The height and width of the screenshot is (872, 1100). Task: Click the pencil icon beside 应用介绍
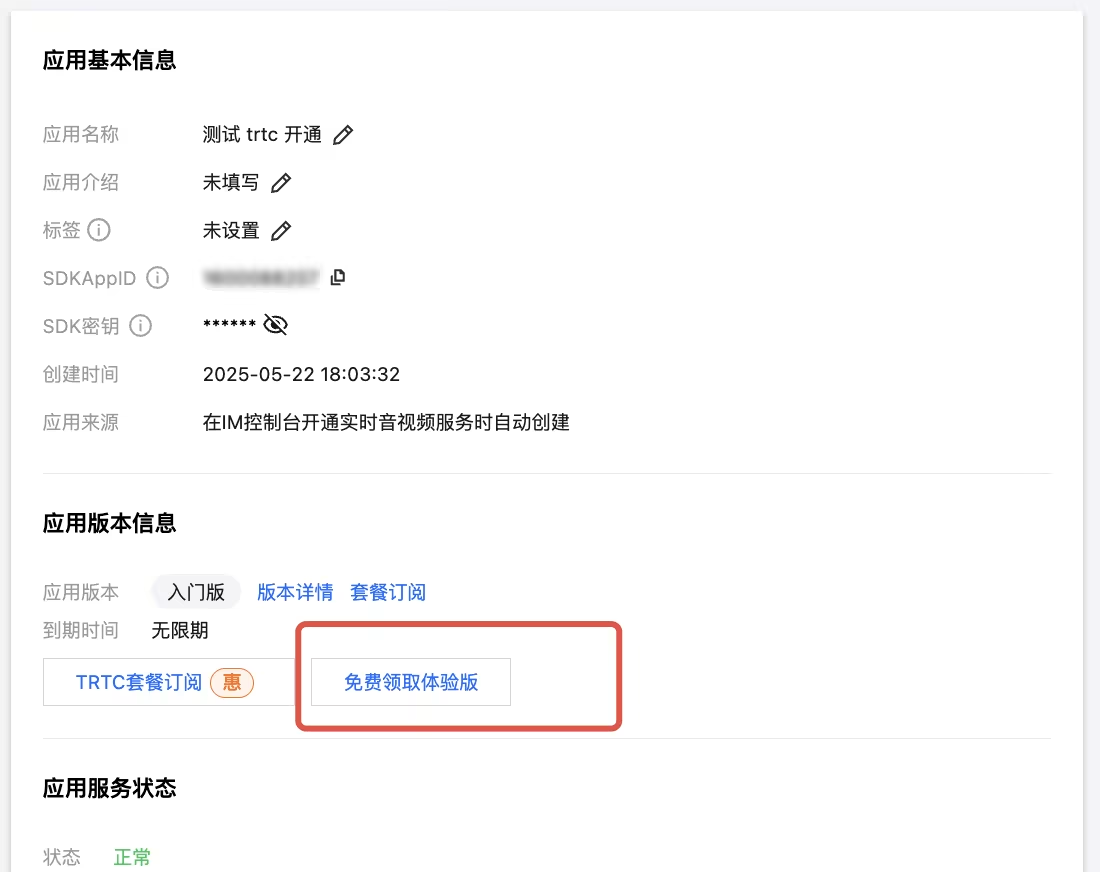coord(282,183)
